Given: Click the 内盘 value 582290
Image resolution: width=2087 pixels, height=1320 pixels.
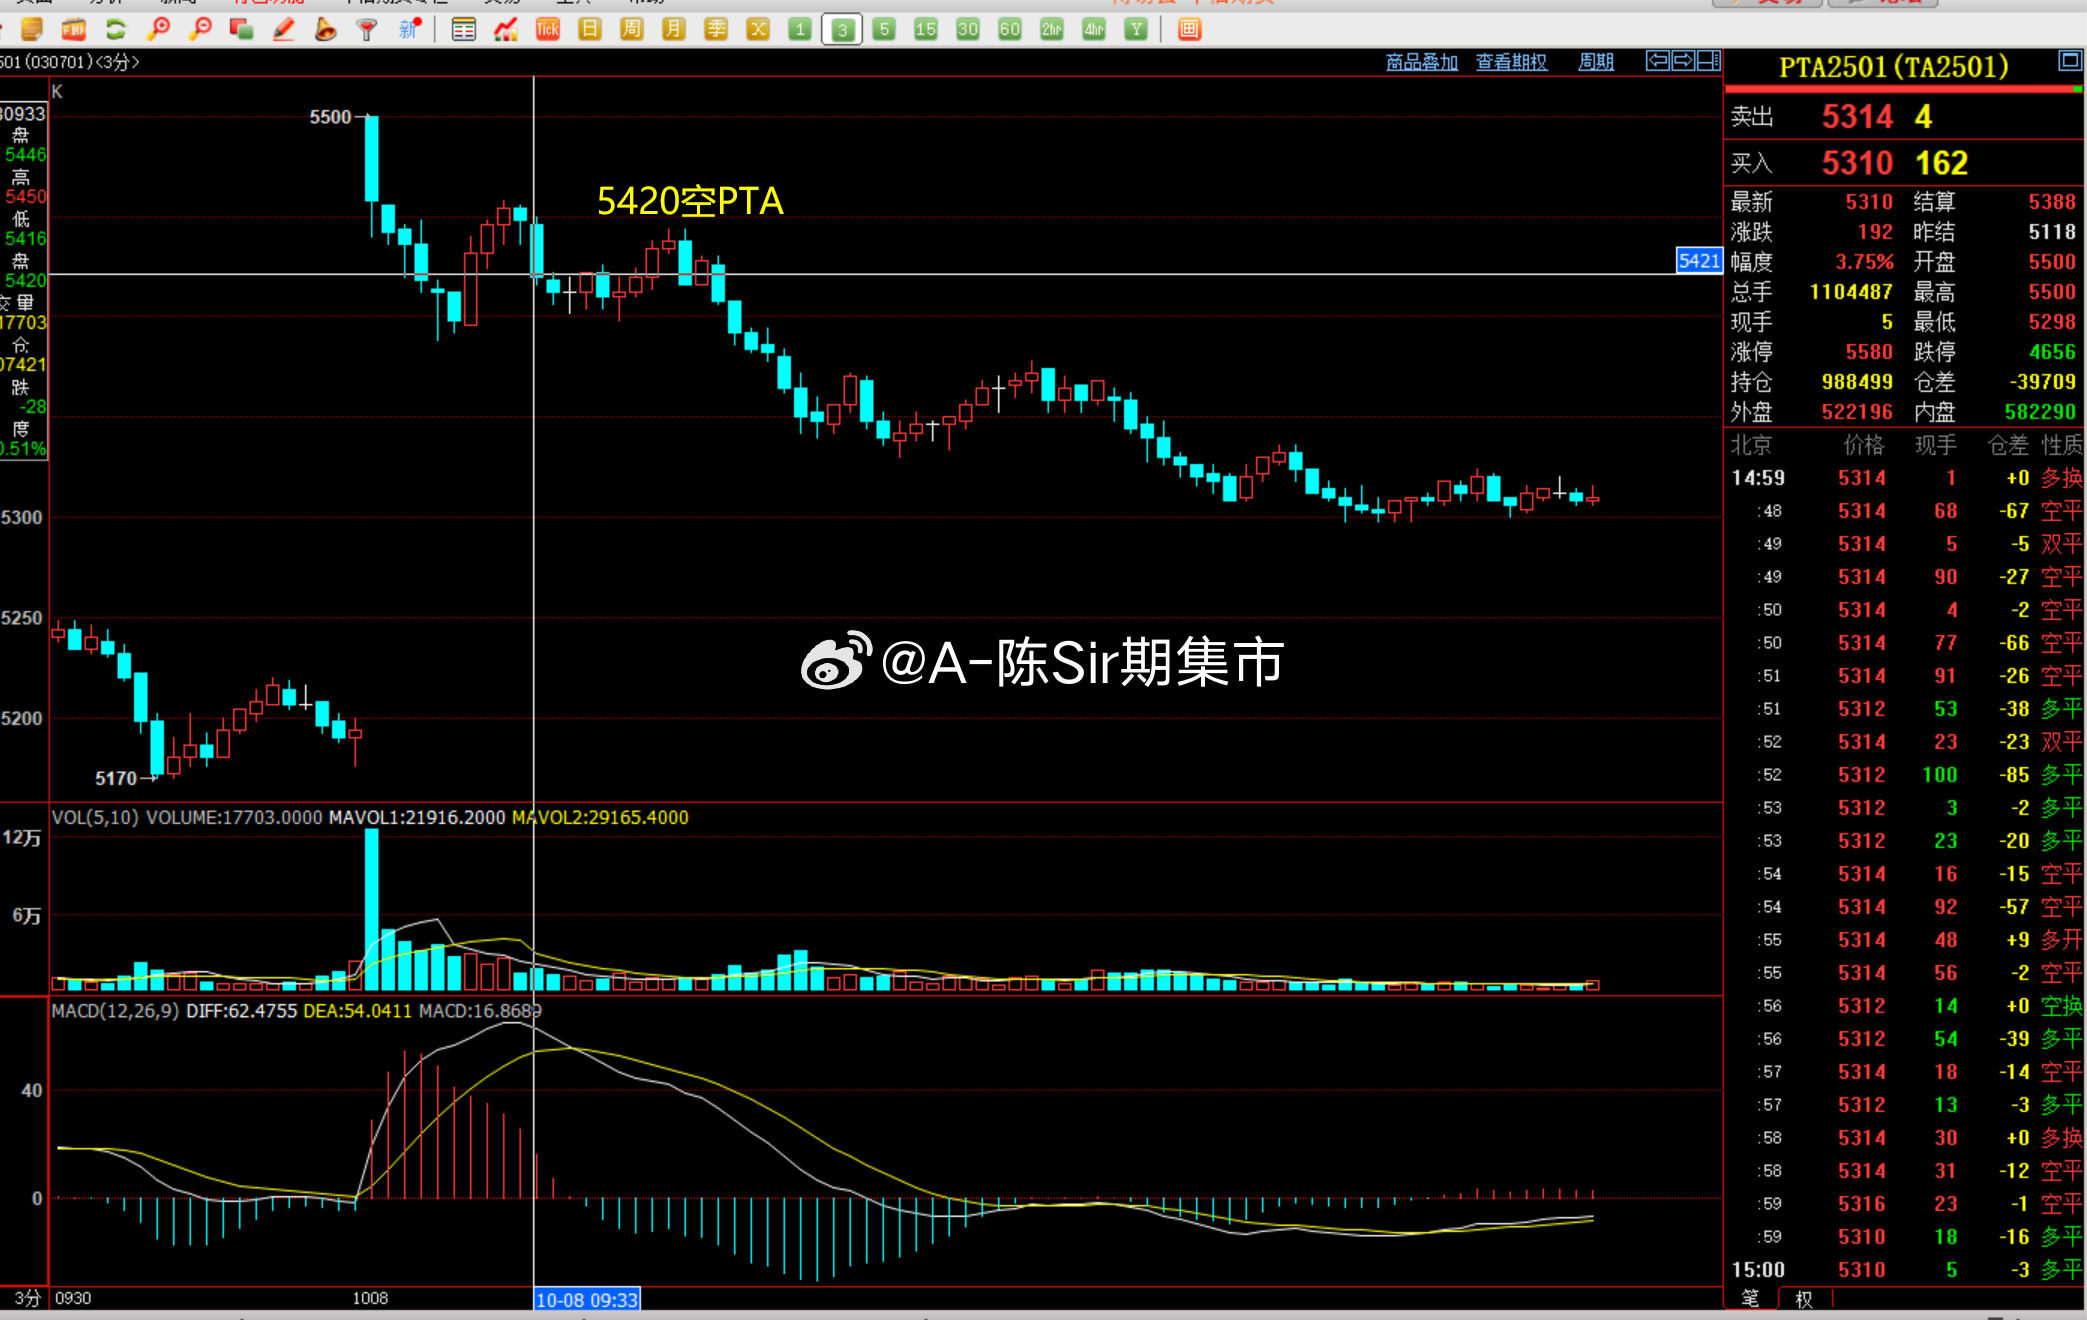Looking at the screenshot, I should coord(2040,412).
